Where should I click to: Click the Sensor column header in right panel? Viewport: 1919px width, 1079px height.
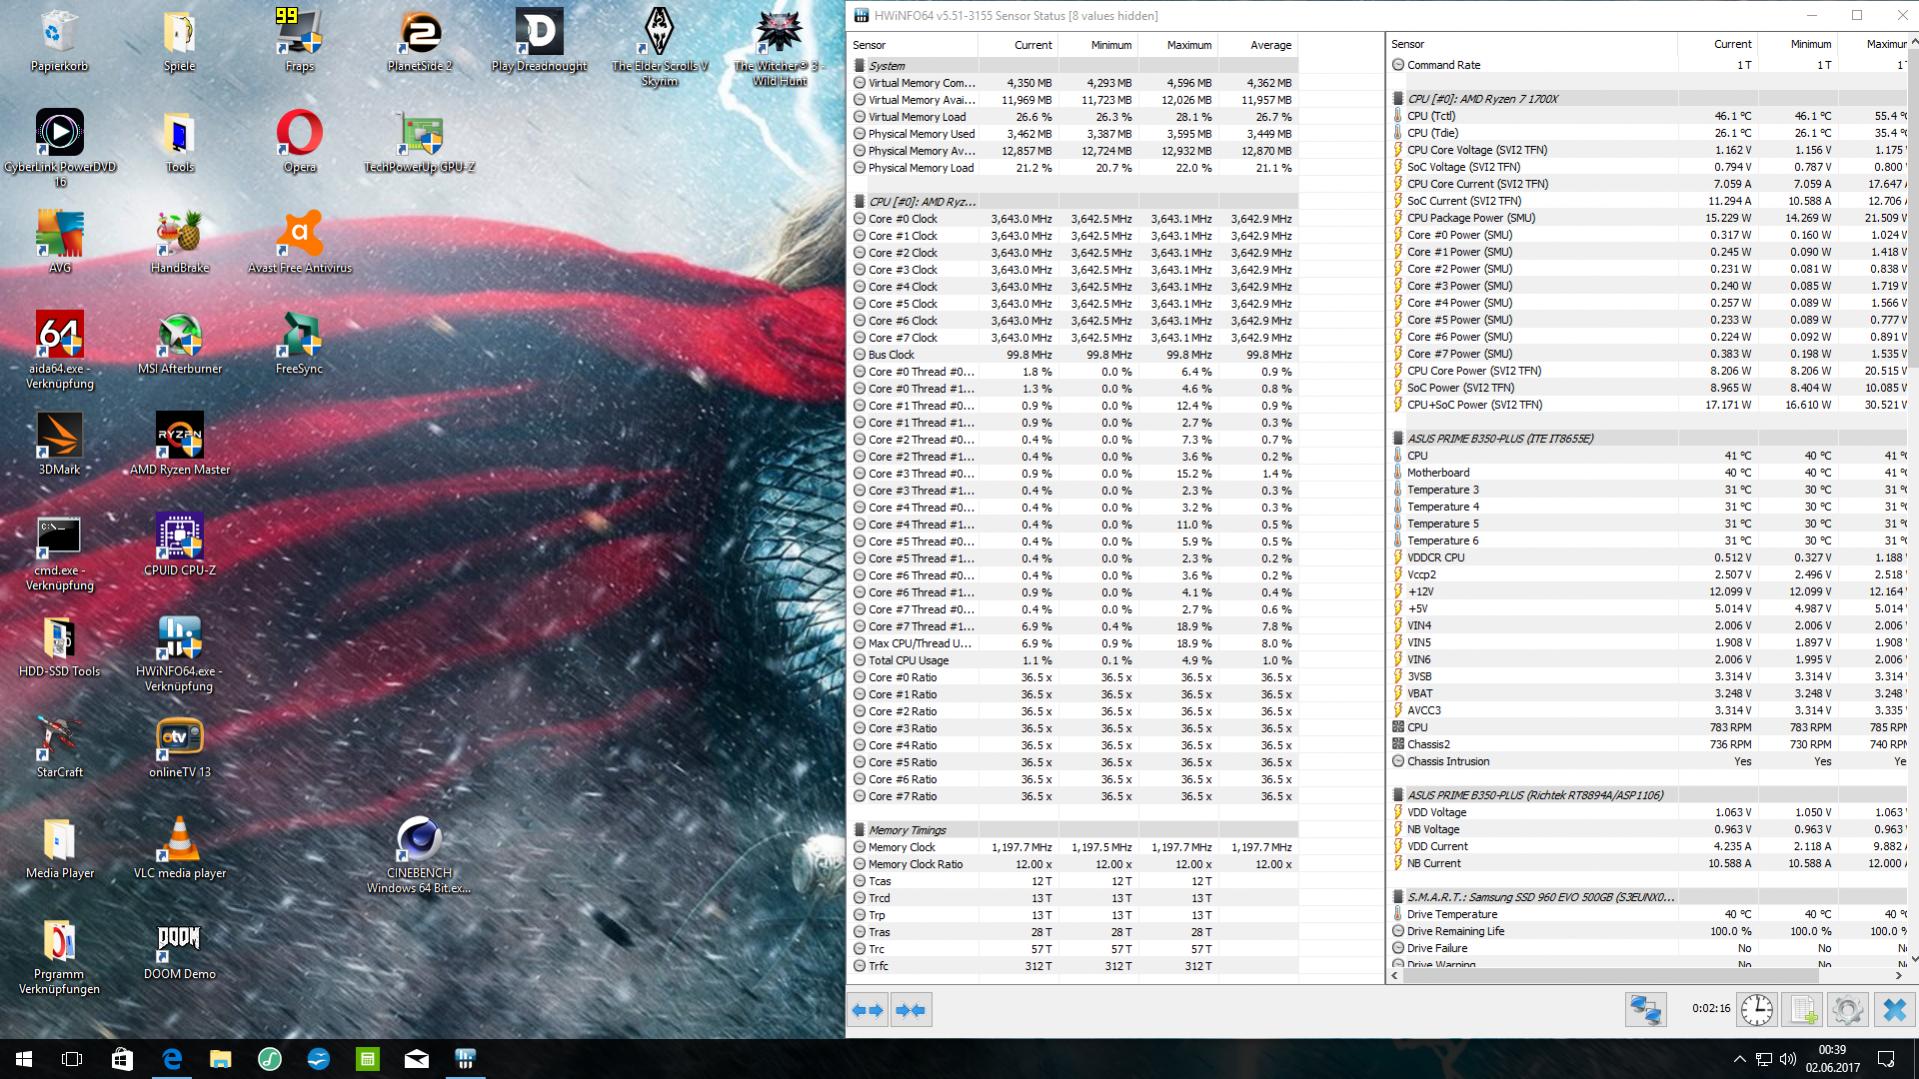pos(1531,44)
